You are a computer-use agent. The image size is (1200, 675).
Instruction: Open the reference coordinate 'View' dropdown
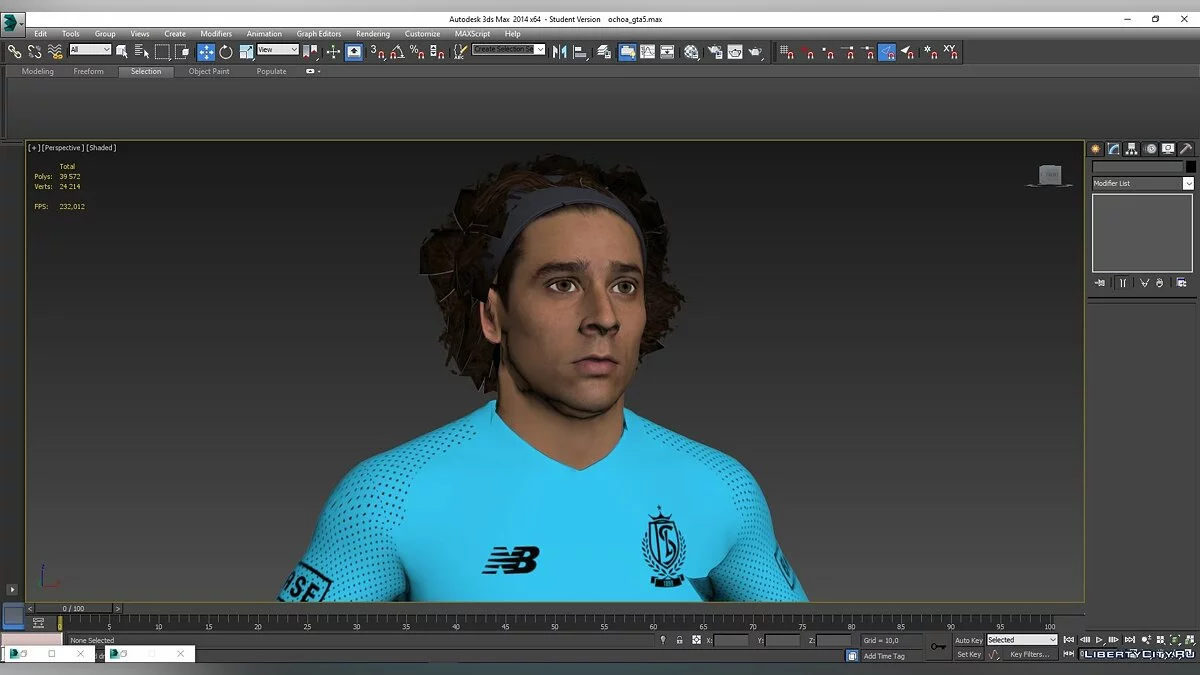(278, 50)
